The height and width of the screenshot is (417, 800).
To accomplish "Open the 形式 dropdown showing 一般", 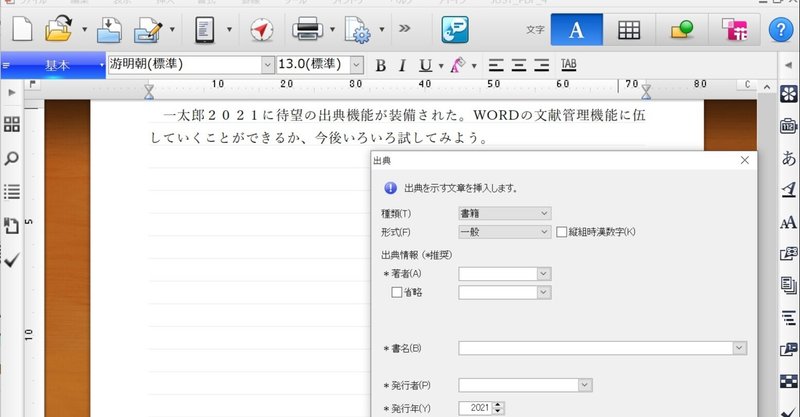I will (505, 232).
